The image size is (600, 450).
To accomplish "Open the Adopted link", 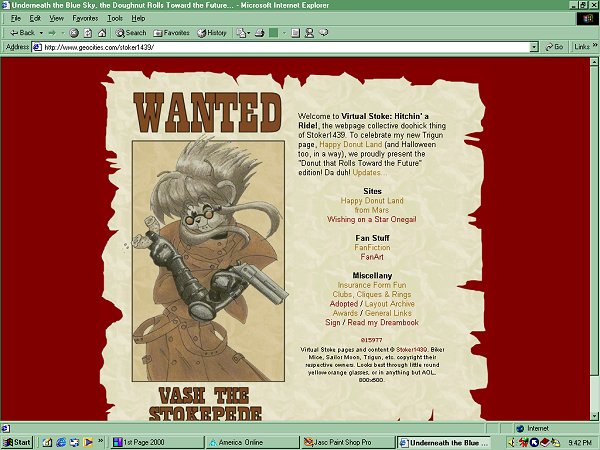I will pyautogui.click(x=344, y=304).
